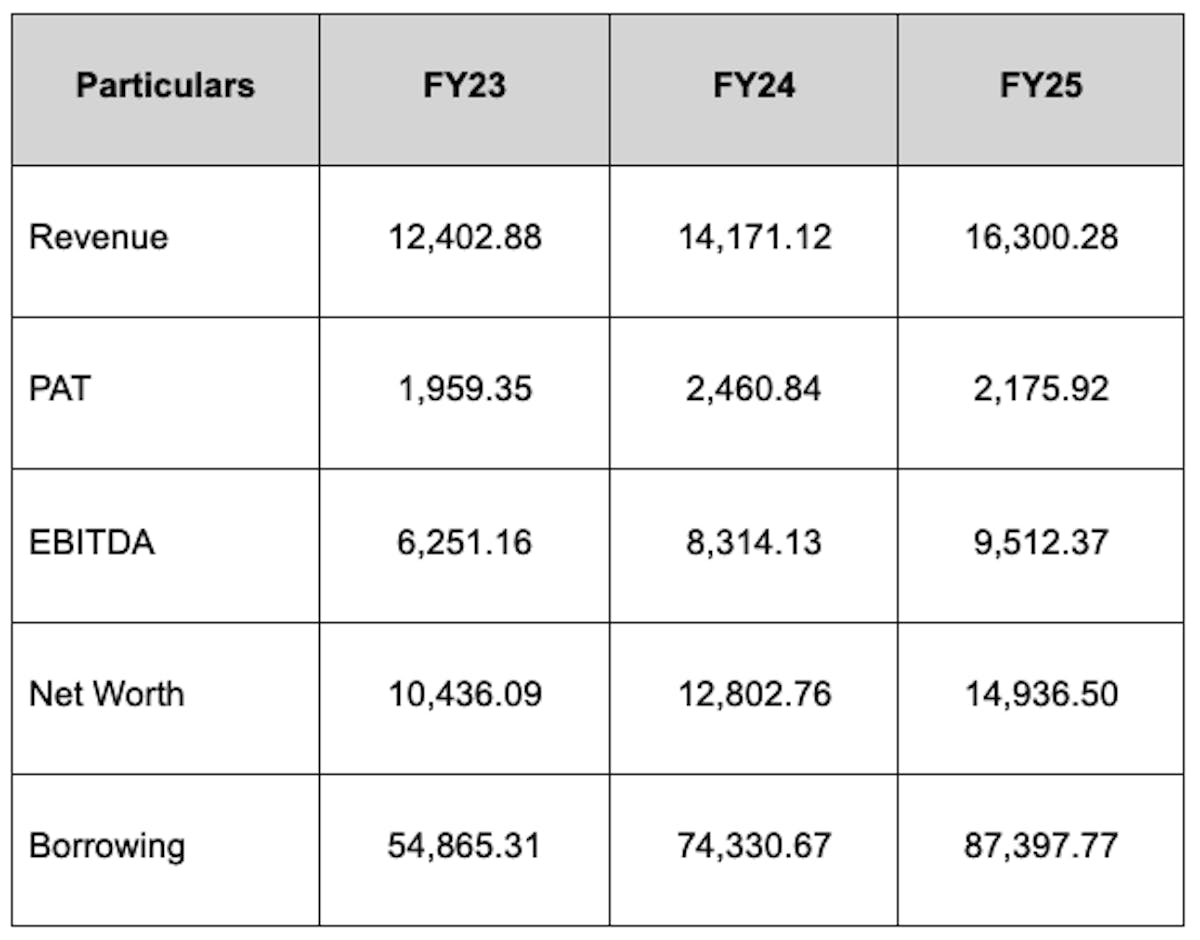Click FY24 PAT value 2,460.84
Screen dimensions: 1200x940
click(754, 389)
